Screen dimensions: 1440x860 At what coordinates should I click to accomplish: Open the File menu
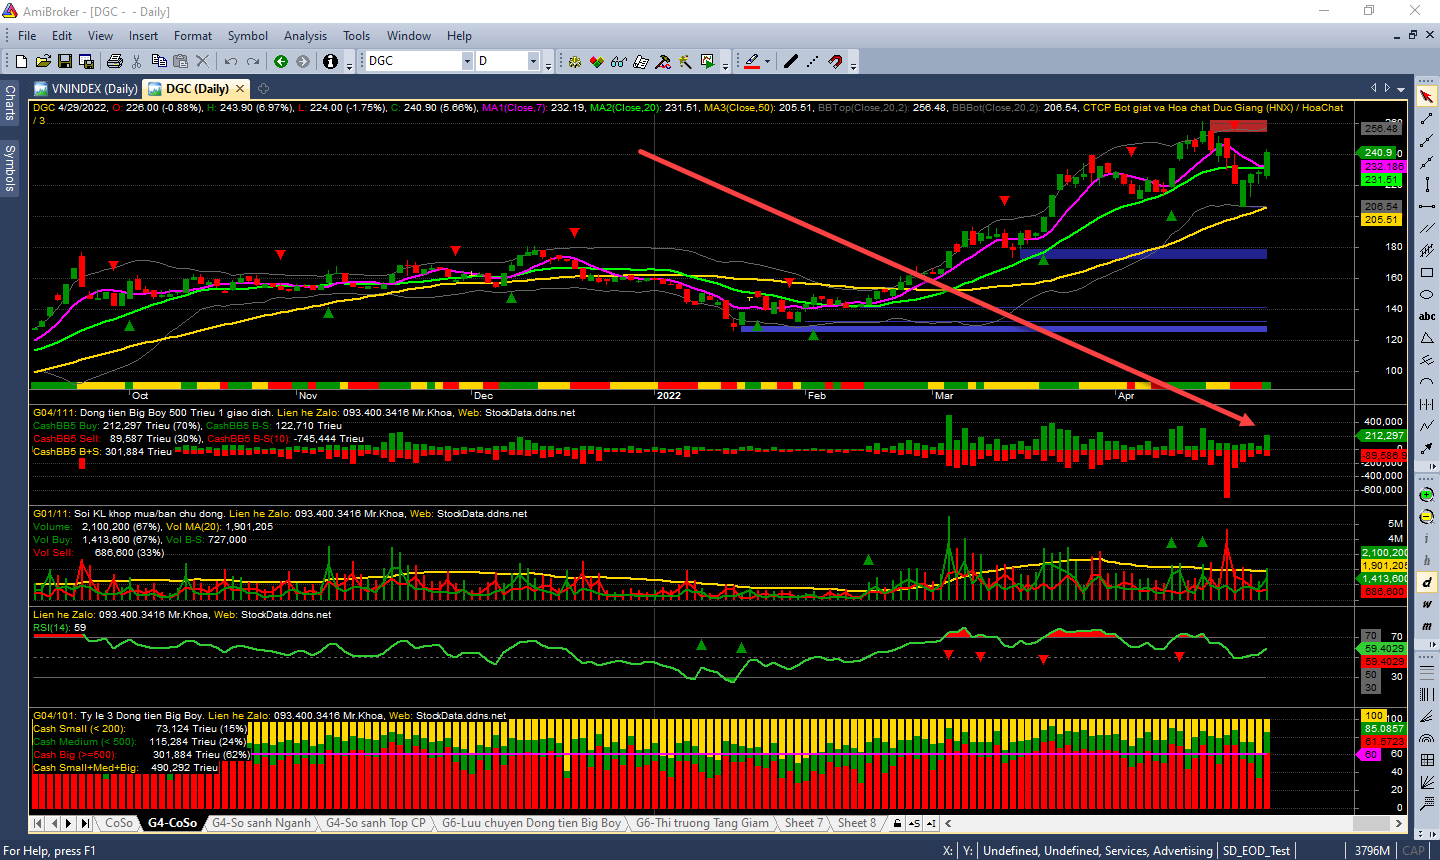click(x=27, y=35)
